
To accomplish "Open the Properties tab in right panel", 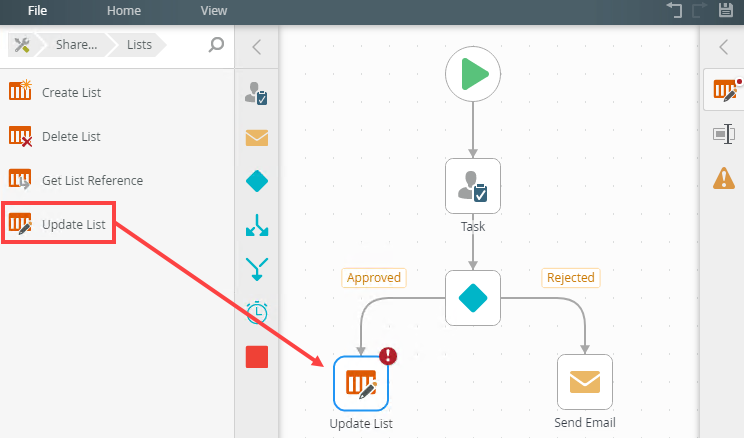I will pyautogui.click(x=724, y=134).
